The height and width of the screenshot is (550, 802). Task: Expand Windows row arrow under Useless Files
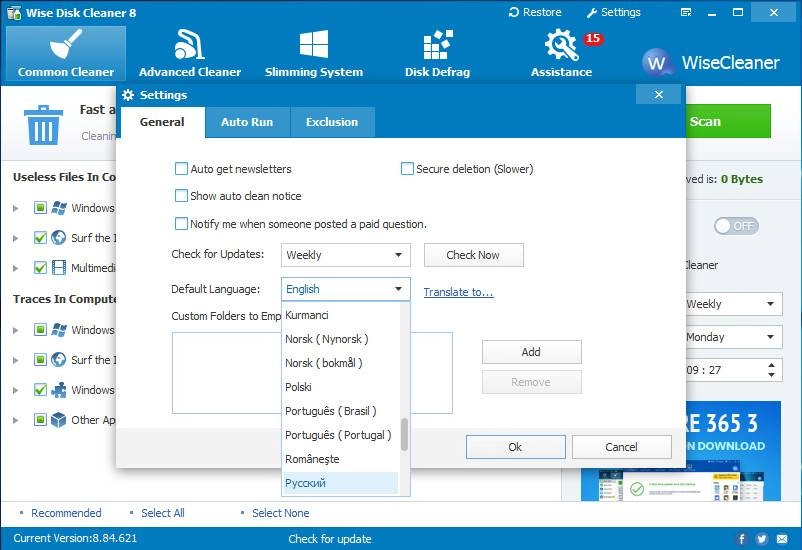[x=15, y=208]
